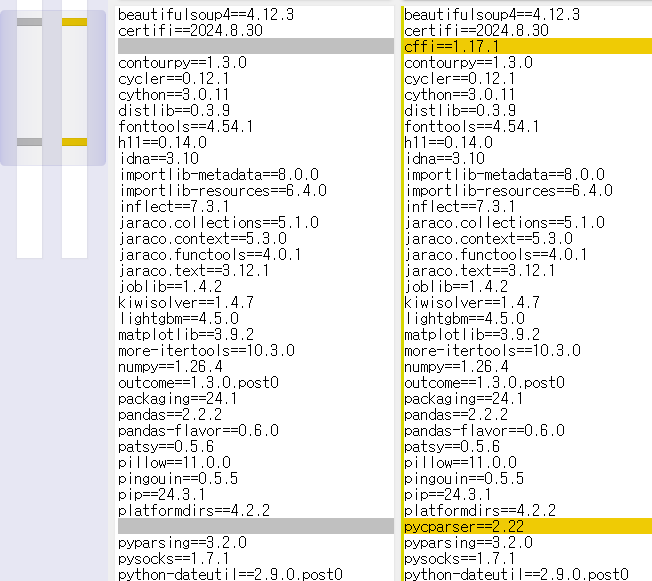The image size is (652, 581).
Task: Select numpy==1.26.4 in right pane
Action: (457, 366)
